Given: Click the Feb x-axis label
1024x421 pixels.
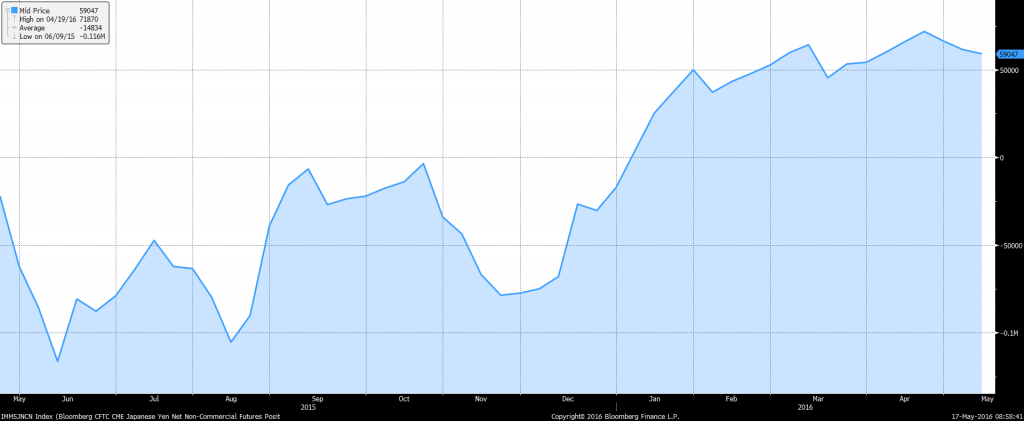Looking at the screenshot, I should click(x=732, y=399).
